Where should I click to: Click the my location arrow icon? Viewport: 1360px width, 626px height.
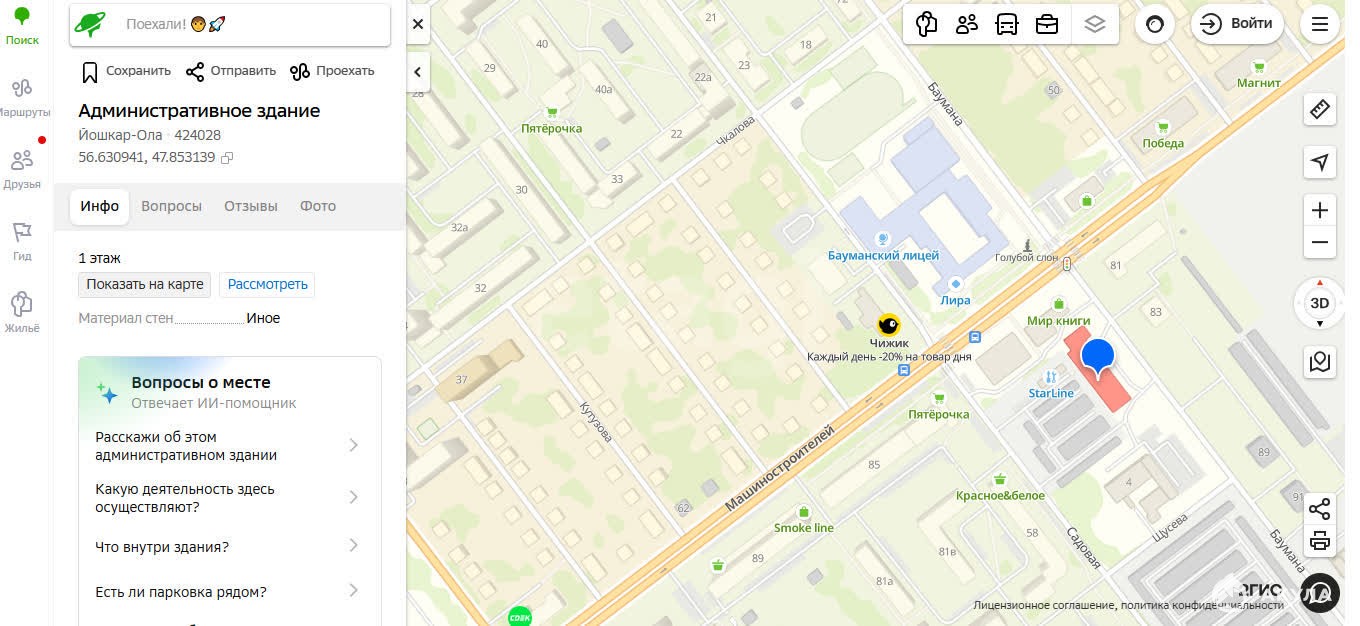[x=1320, y=162]
